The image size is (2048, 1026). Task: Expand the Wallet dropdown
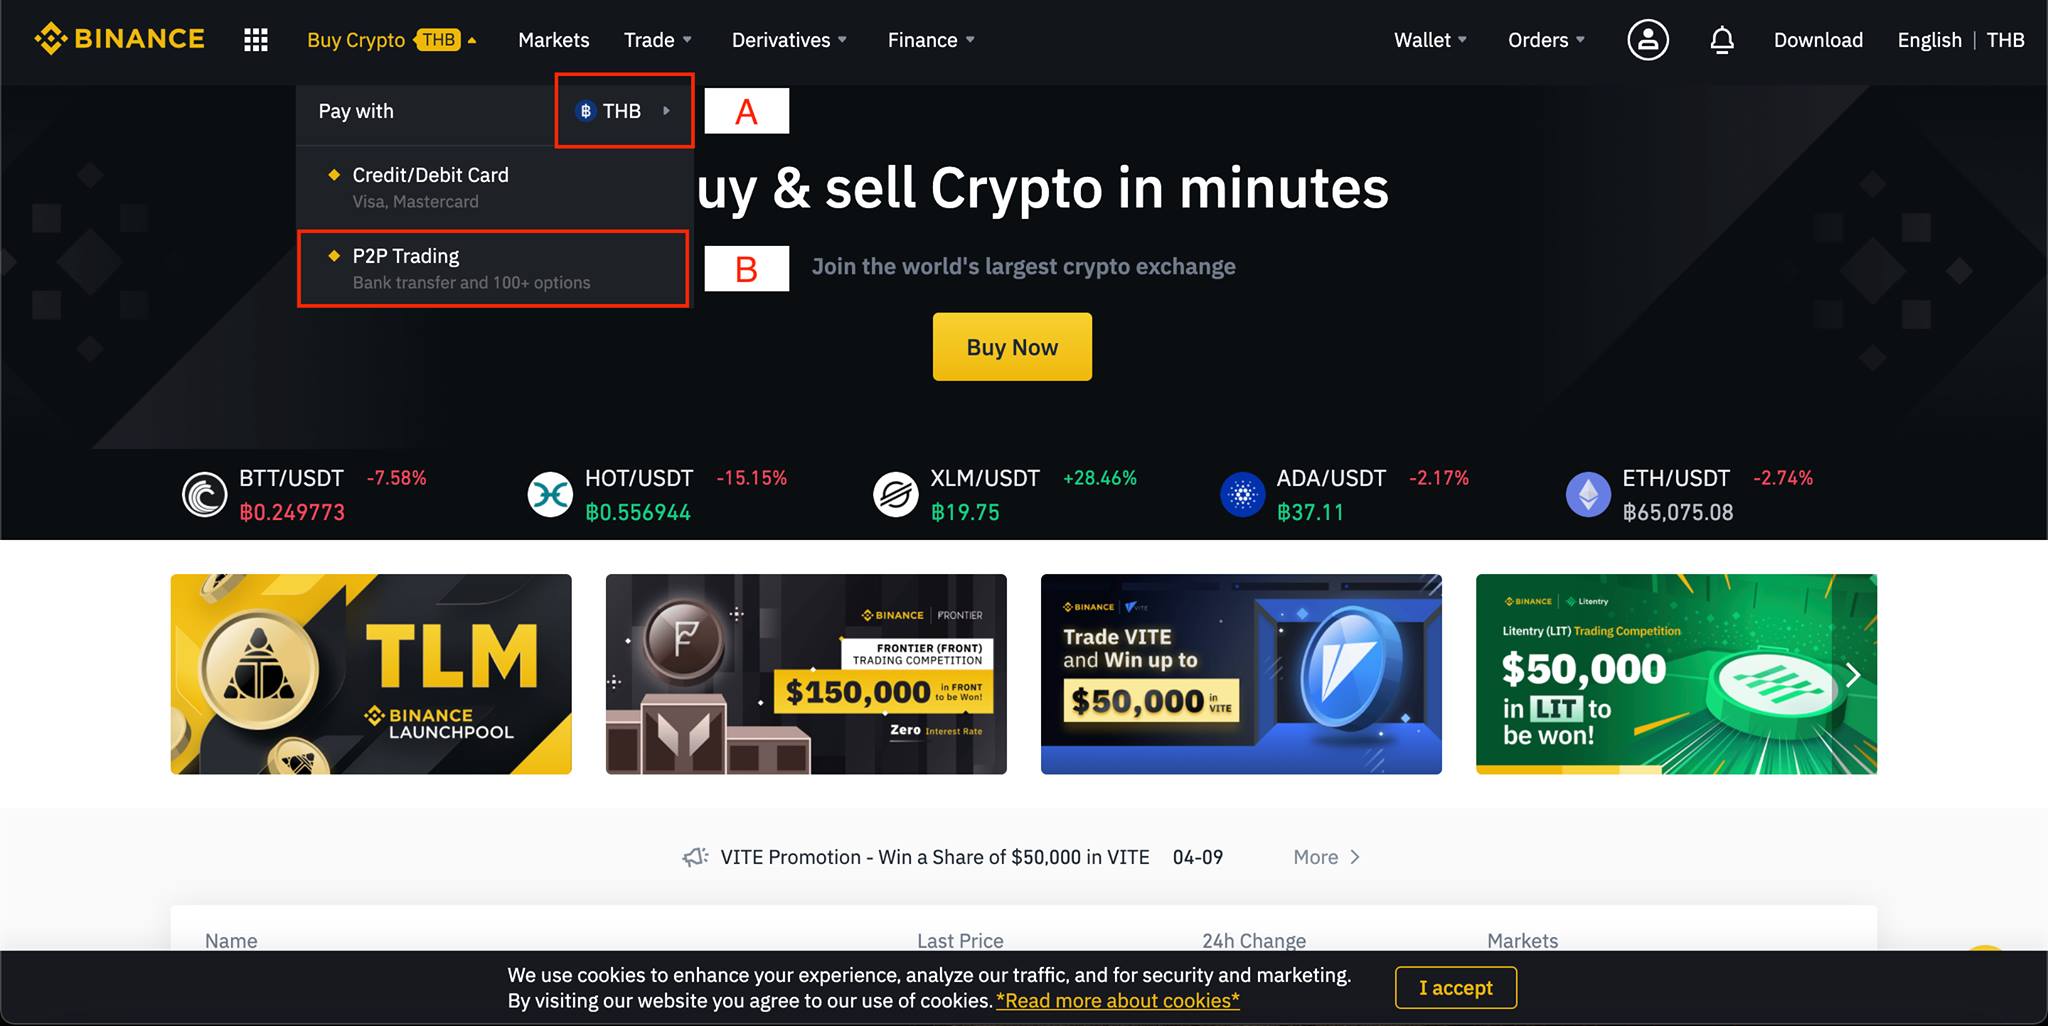(1430, 40)
